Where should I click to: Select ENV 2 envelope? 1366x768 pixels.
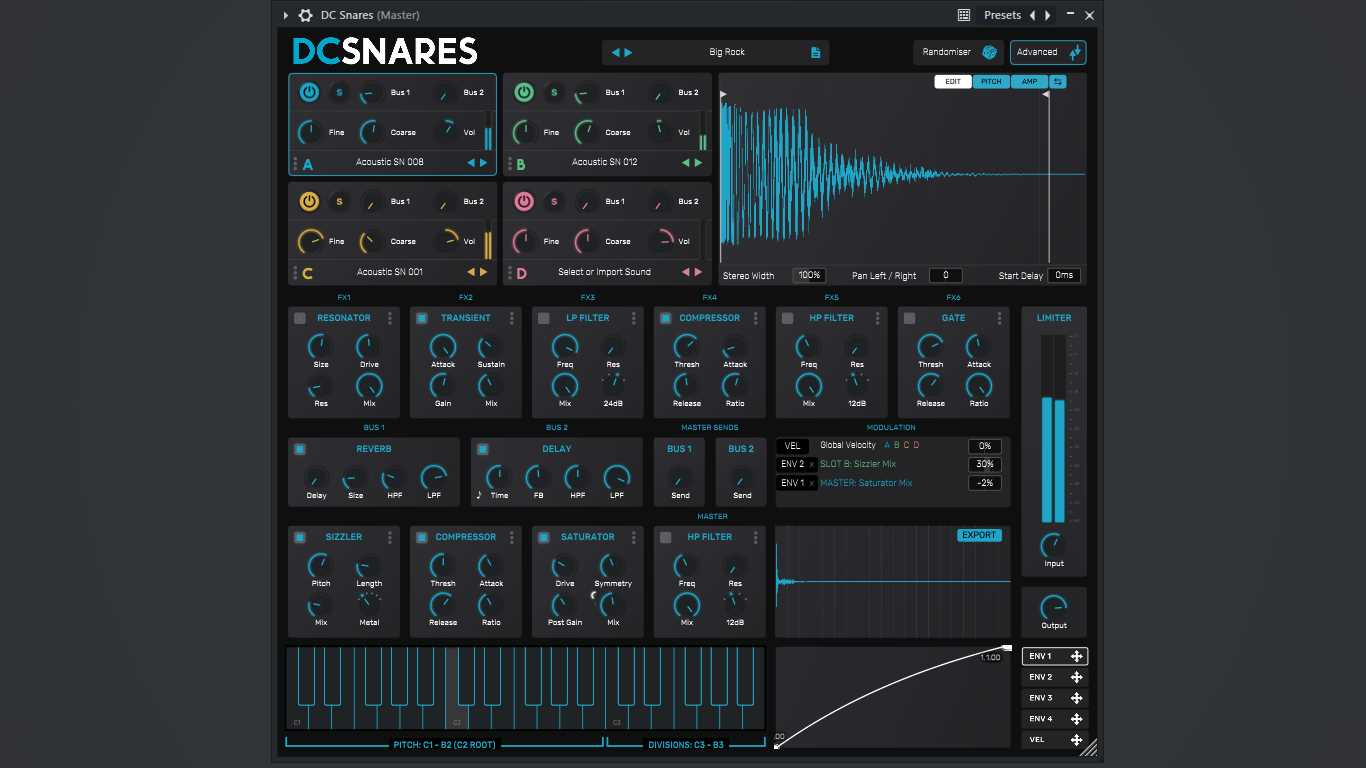[x=1055, y=678]
